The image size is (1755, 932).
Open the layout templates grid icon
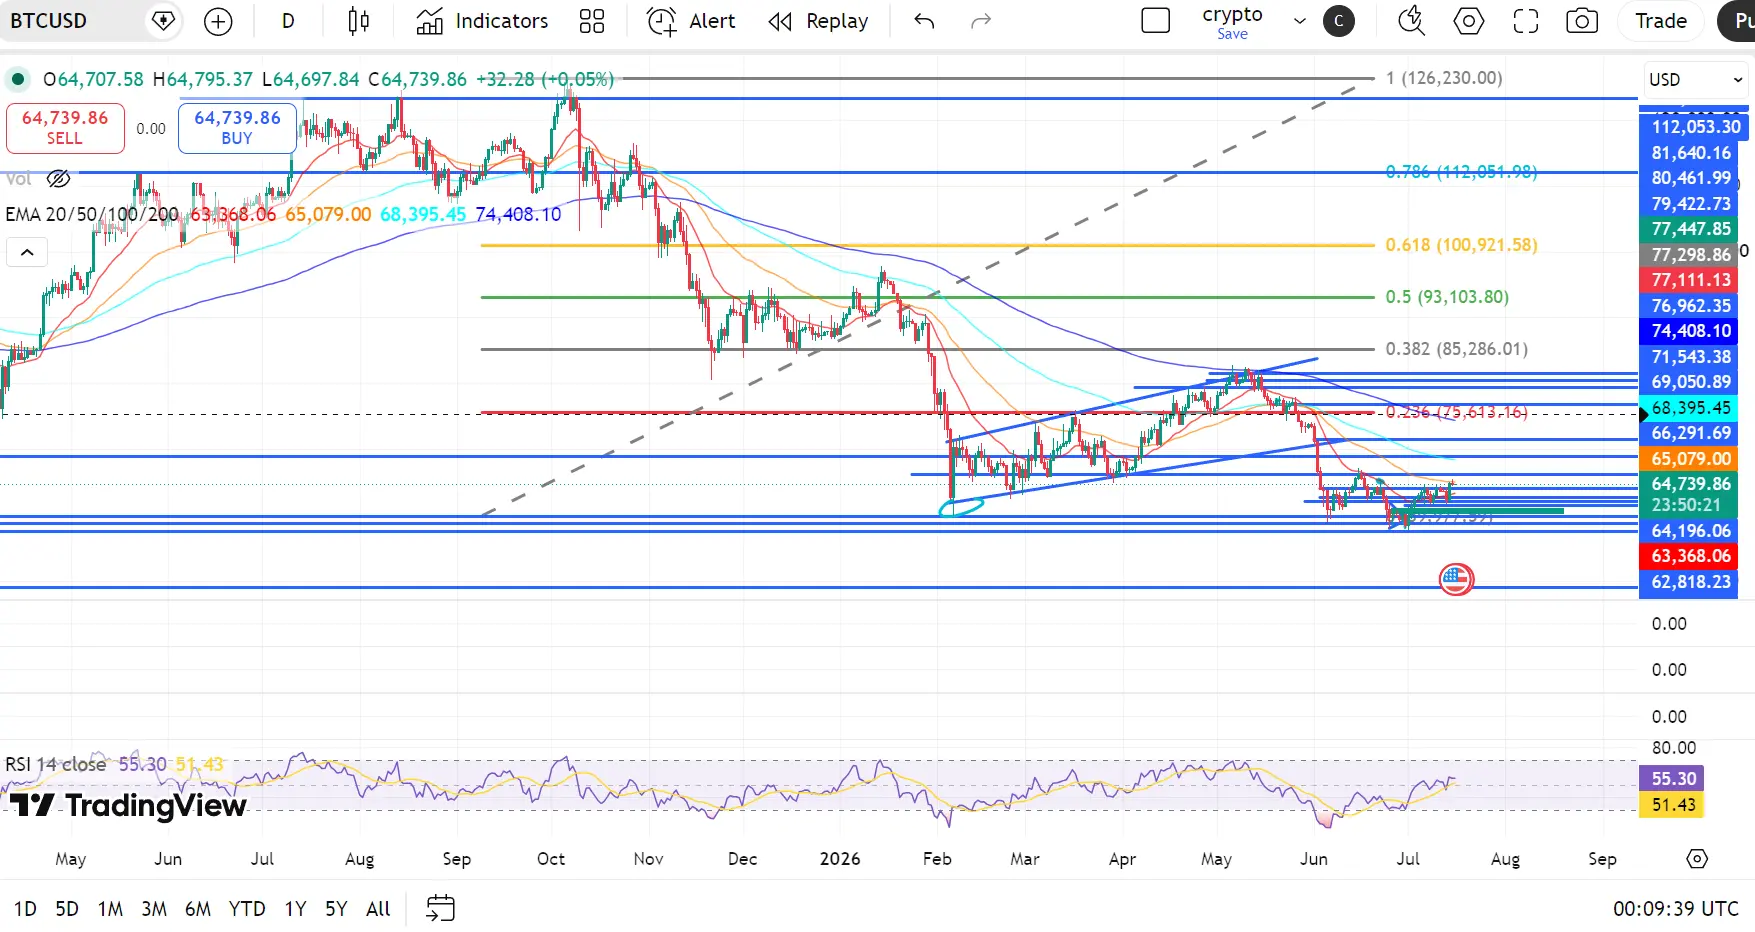coord(592,21)
